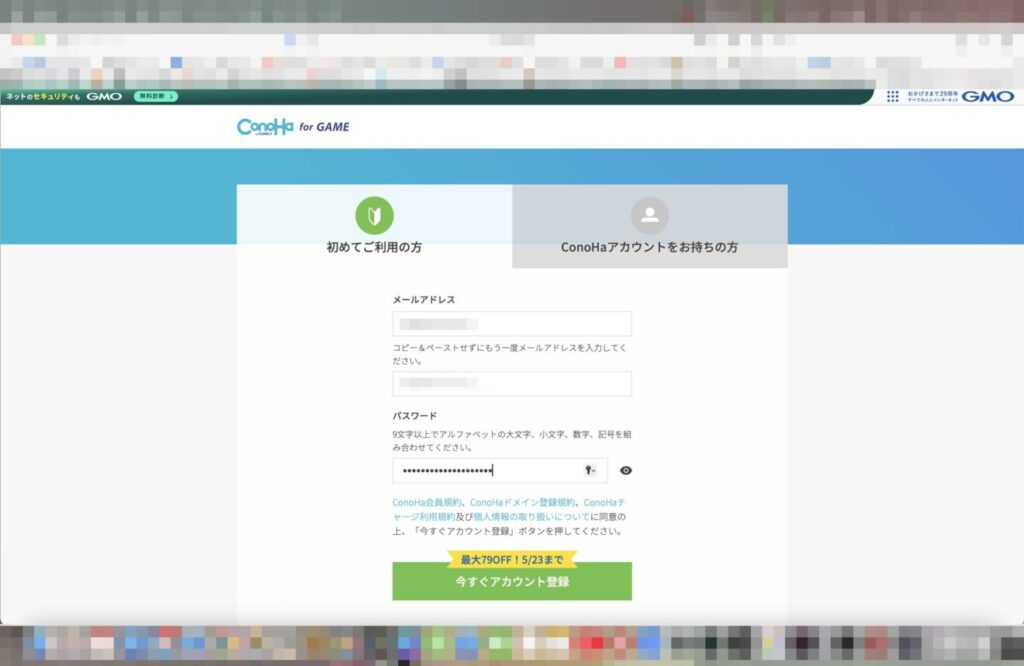The height and width of the screenshot is (666, 1024).
Task: Click the GMO logo at top right
Action: 988,96
